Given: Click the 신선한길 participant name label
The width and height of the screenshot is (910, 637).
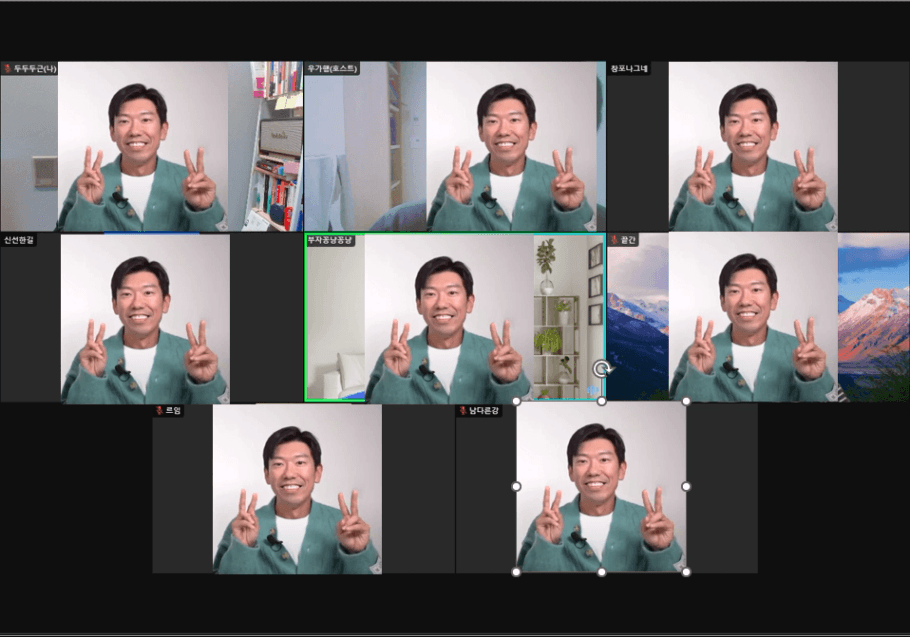Looking at the screenshot, I should click(x=20, y=240).
